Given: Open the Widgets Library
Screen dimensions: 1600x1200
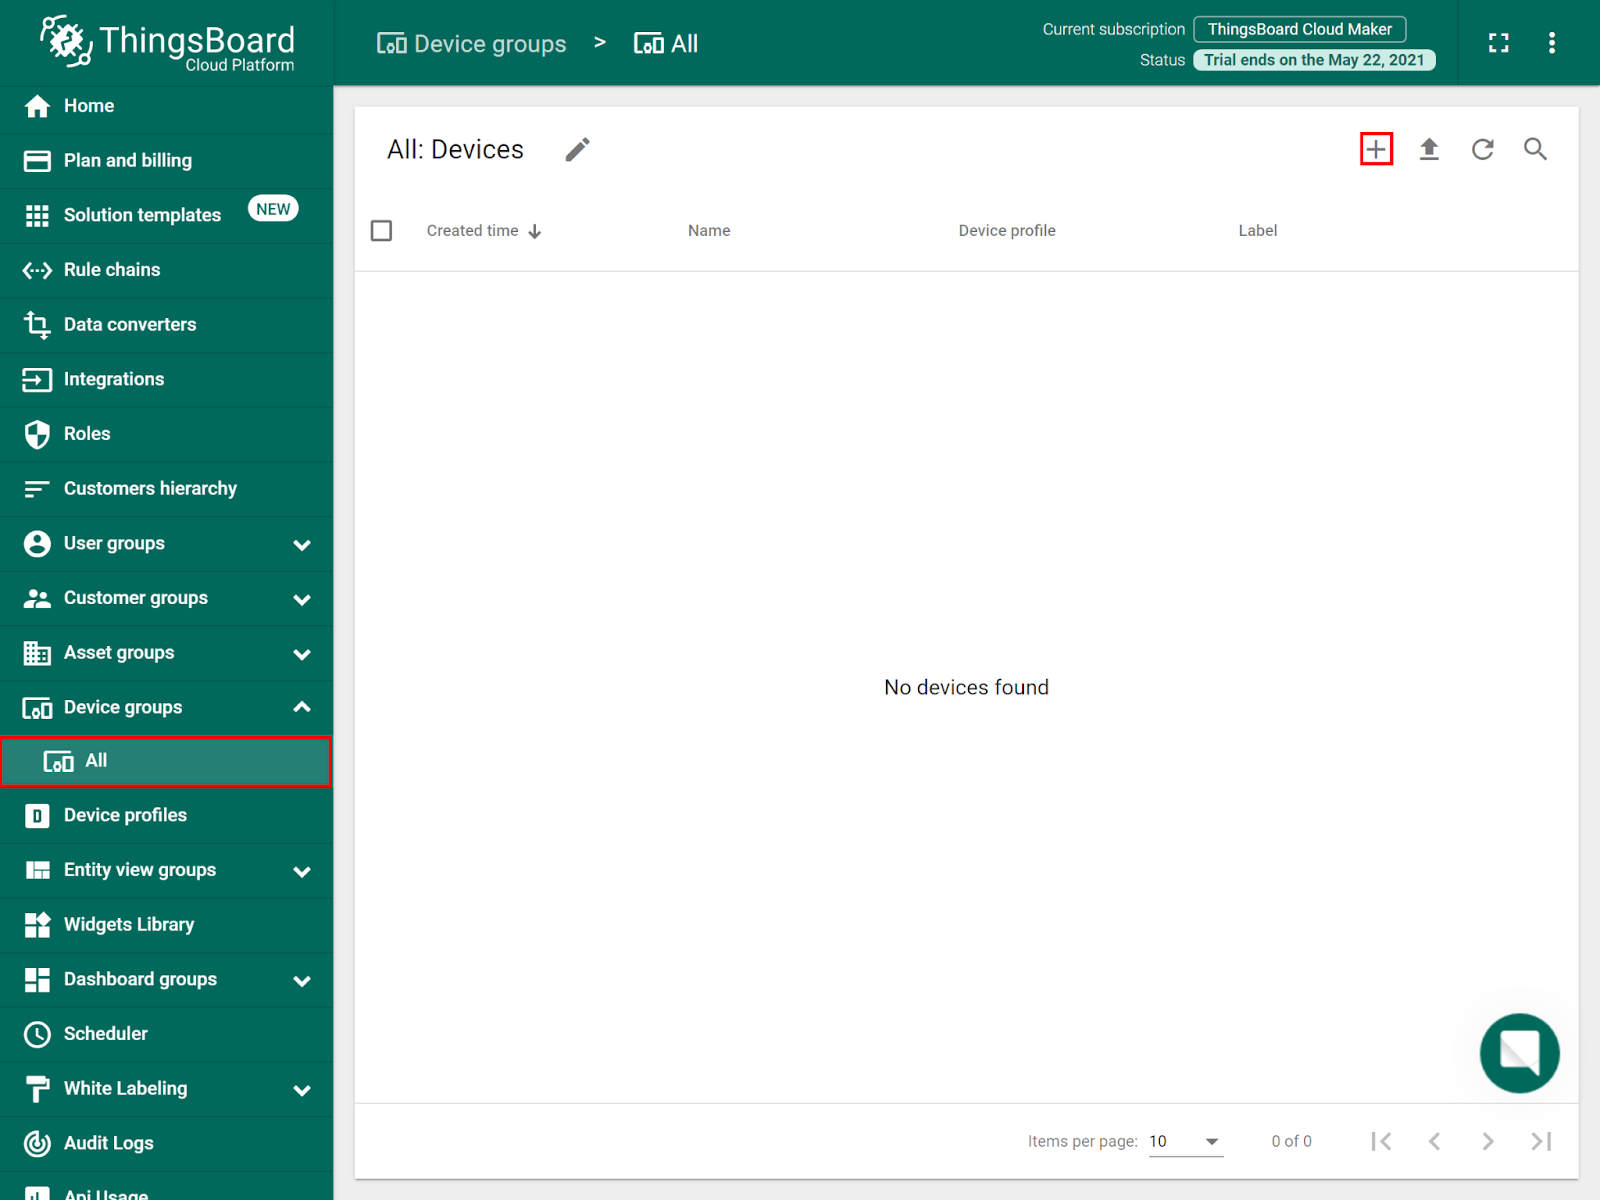Looking at the screenshot, I should 129,924.
